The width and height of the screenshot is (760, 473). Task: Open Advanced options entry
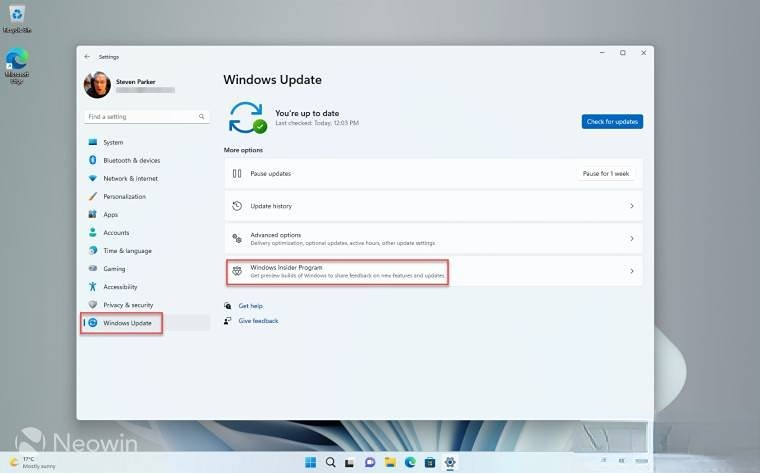click(x=434, y=238)
